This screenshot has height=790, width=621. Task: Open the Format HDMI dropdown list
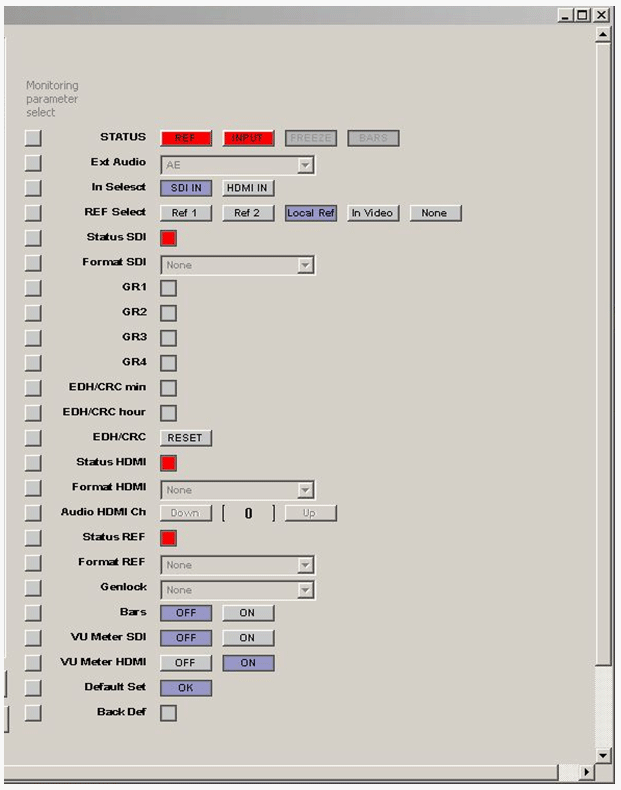305,490
